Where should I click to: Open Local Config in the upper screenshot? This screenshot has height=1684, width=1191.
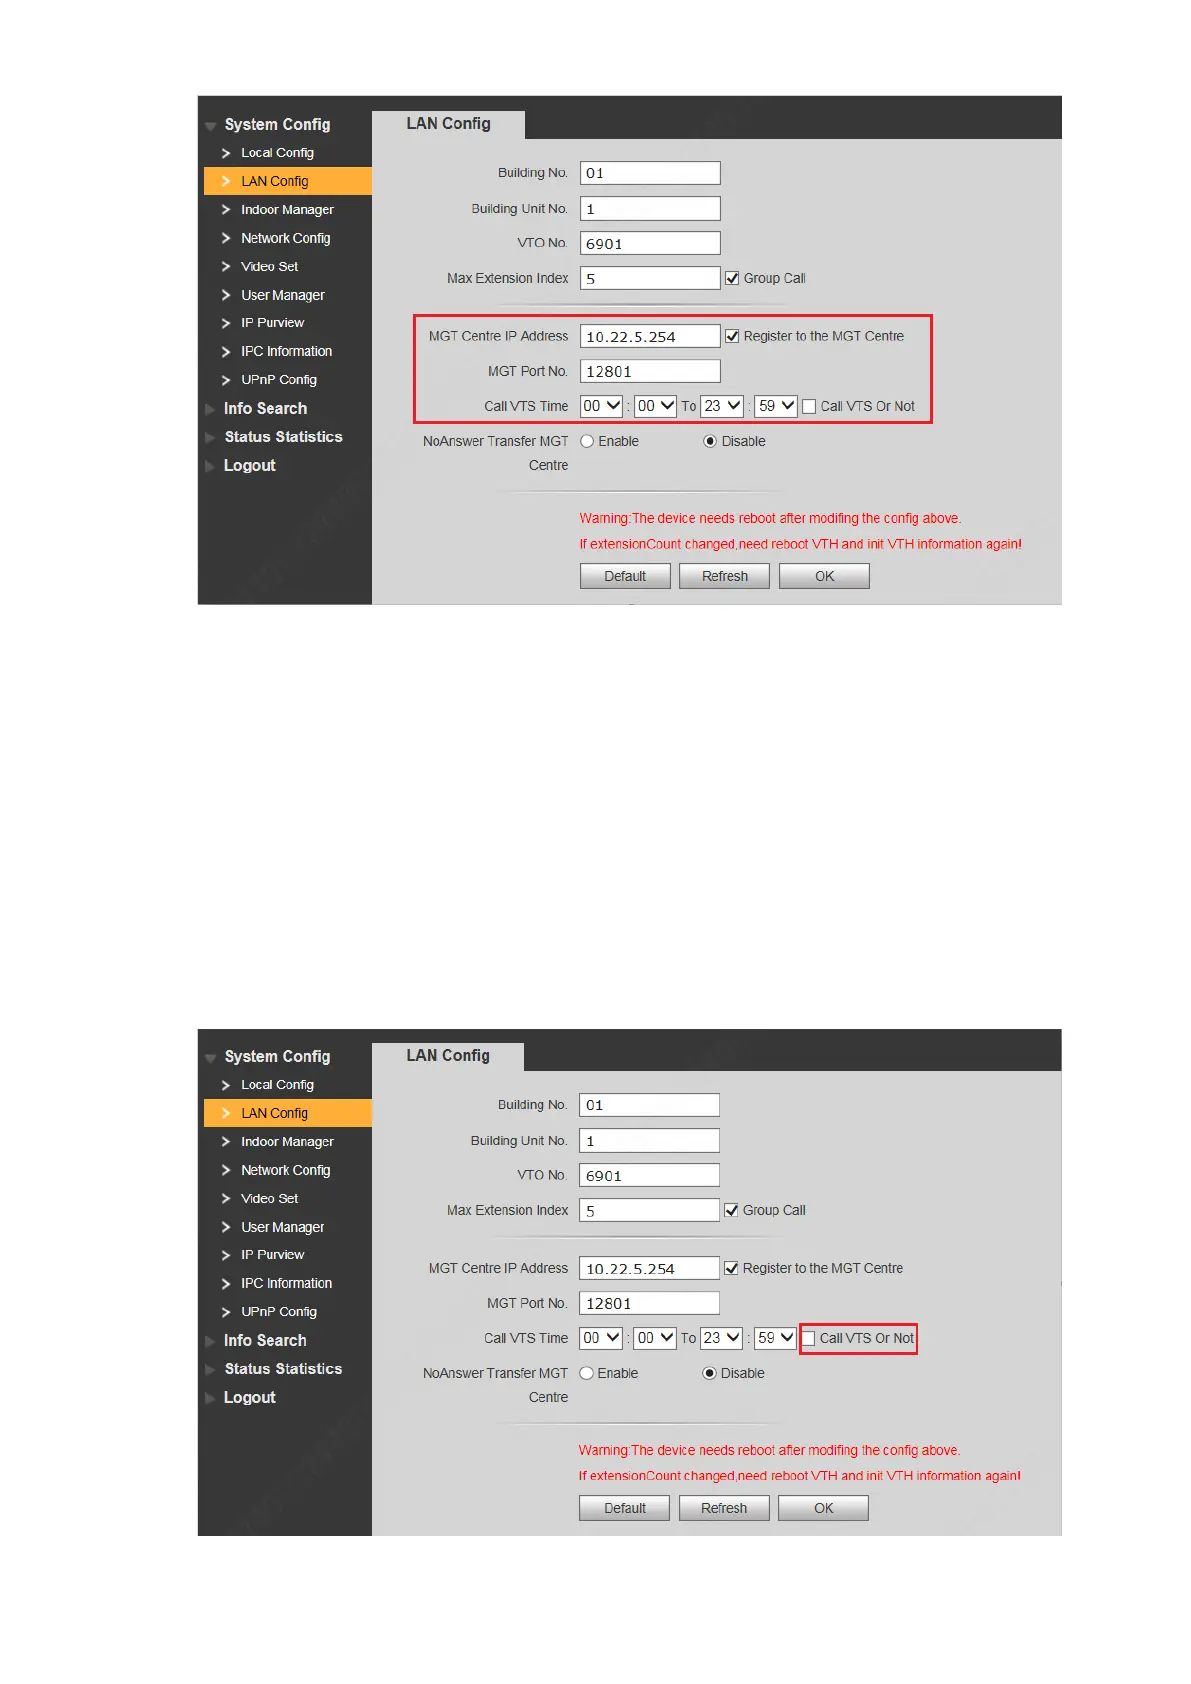[277, 153]
